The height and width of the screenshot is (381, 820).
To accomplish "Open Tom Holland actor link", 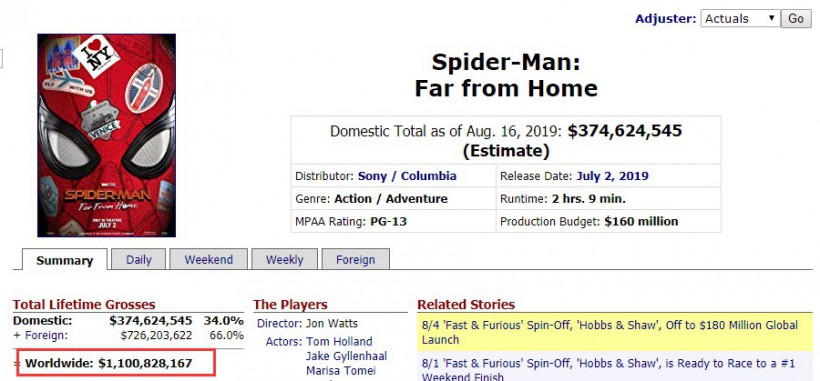I will pyautogui.click(x=339, y=341).
